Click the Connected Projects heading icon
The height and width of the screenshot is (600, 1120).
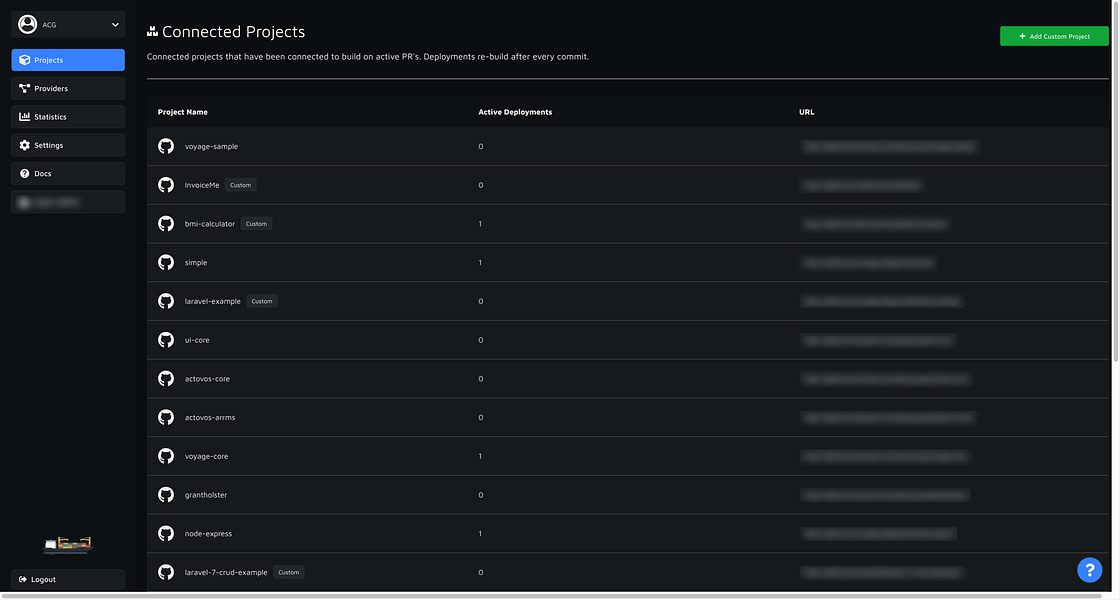click(152, 31)
